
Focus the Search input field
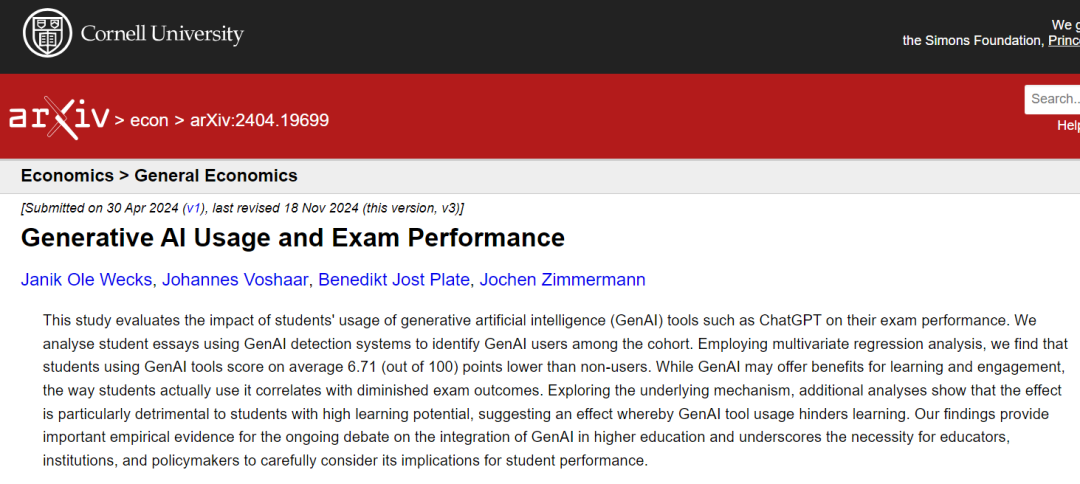coord(1052,99)
